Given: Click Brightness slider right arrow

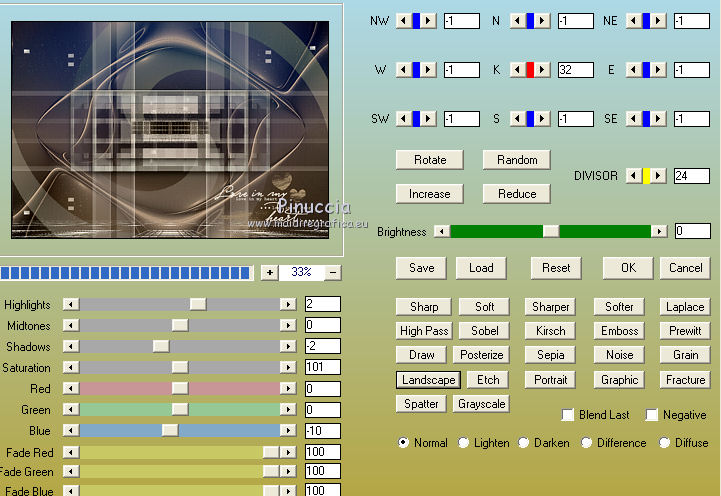Looking at the screenshot, I should (659, 231).
